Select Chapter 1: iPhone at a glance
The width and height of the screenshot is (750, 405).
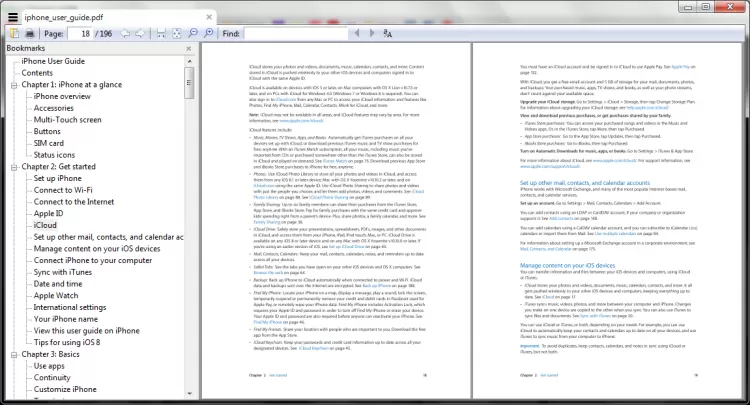pyautogui.click(x=72, y=85)
